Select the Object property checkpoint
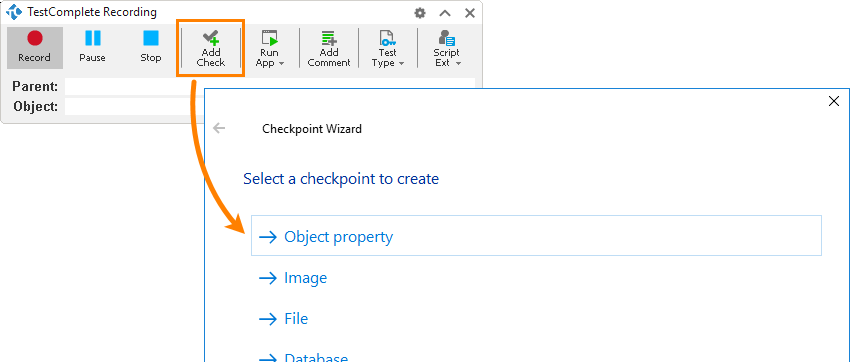Screen dimensions: 850x362 536,236
